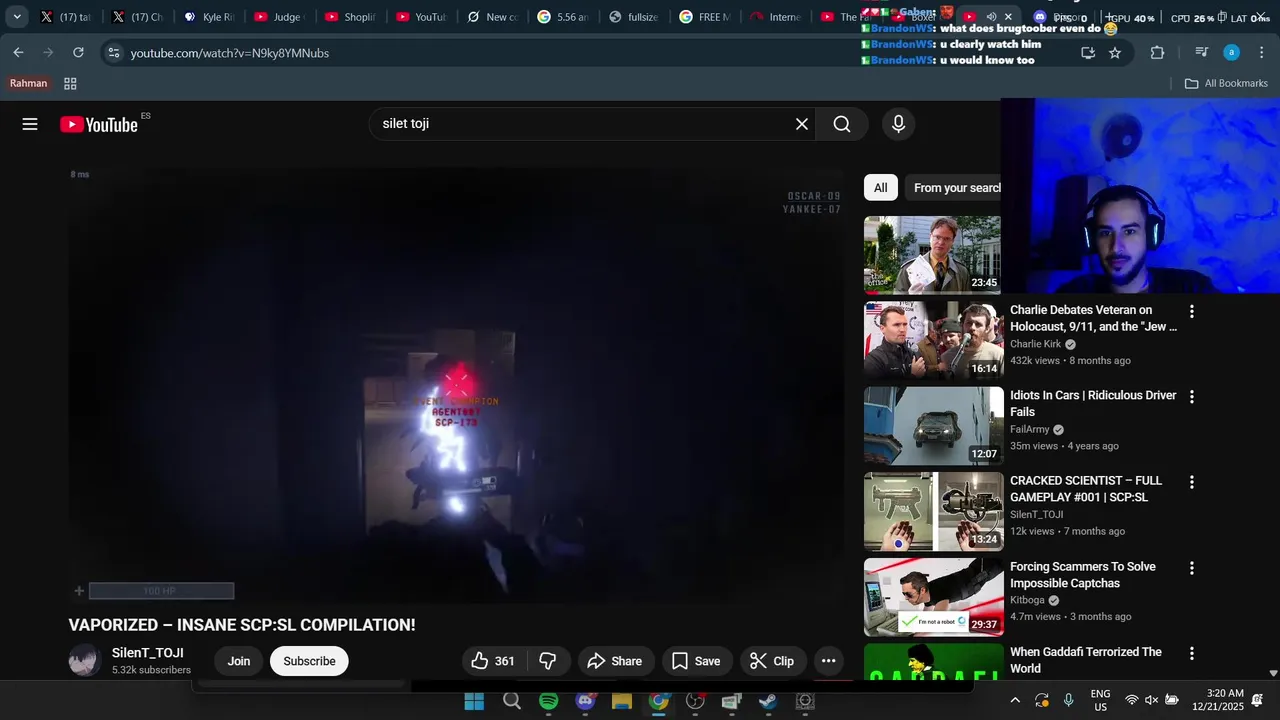Show hidden system tray icons chevron
This screenshot has width=1280, height=720.
pos(1015,700)
